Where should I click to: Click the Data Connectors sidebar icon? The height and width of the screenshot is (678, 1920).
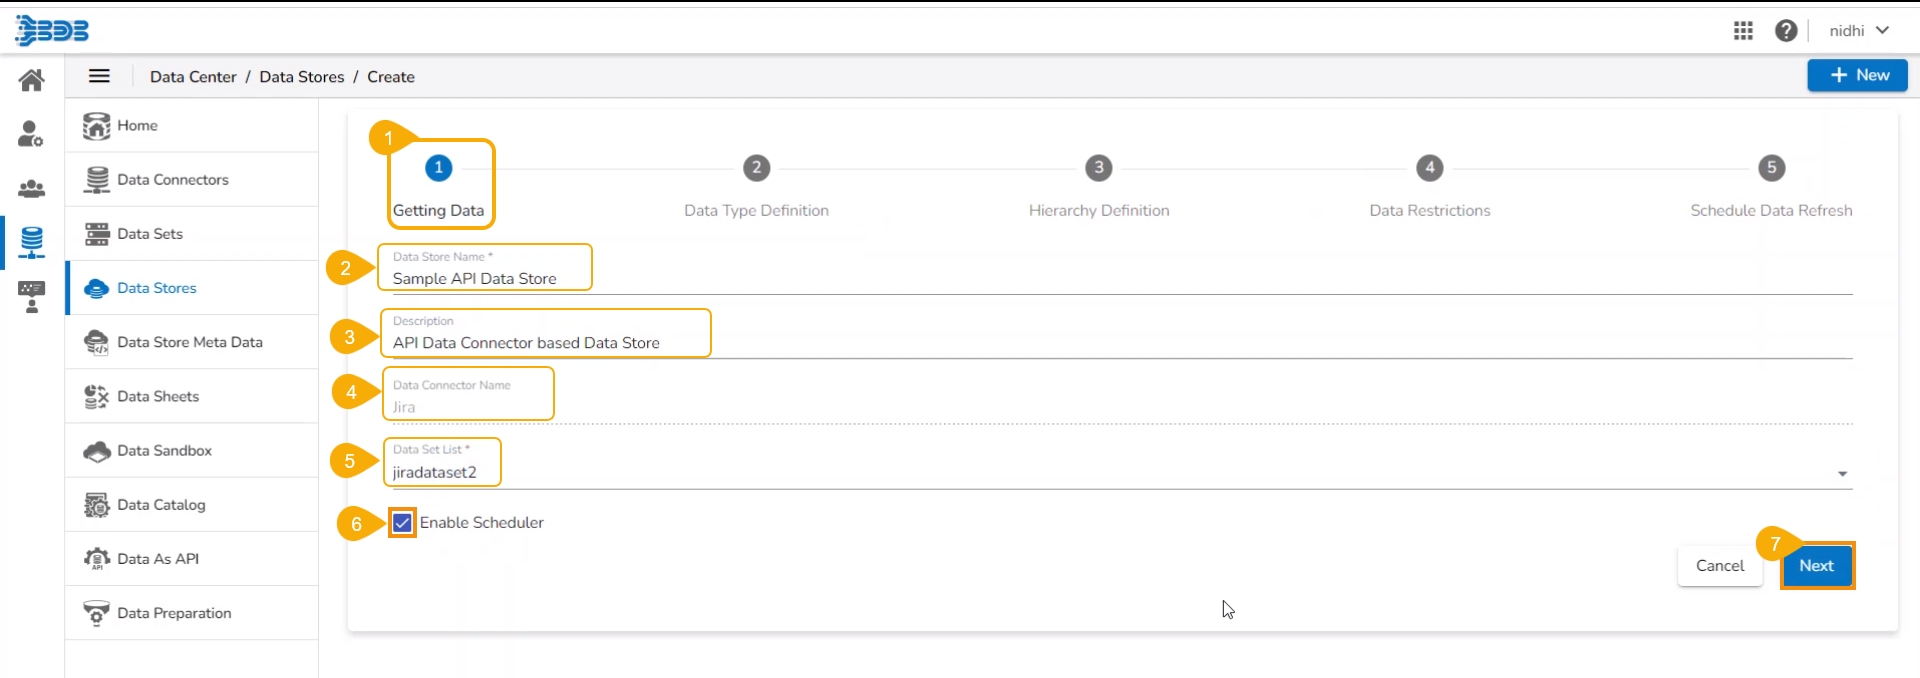coord(97,180)
